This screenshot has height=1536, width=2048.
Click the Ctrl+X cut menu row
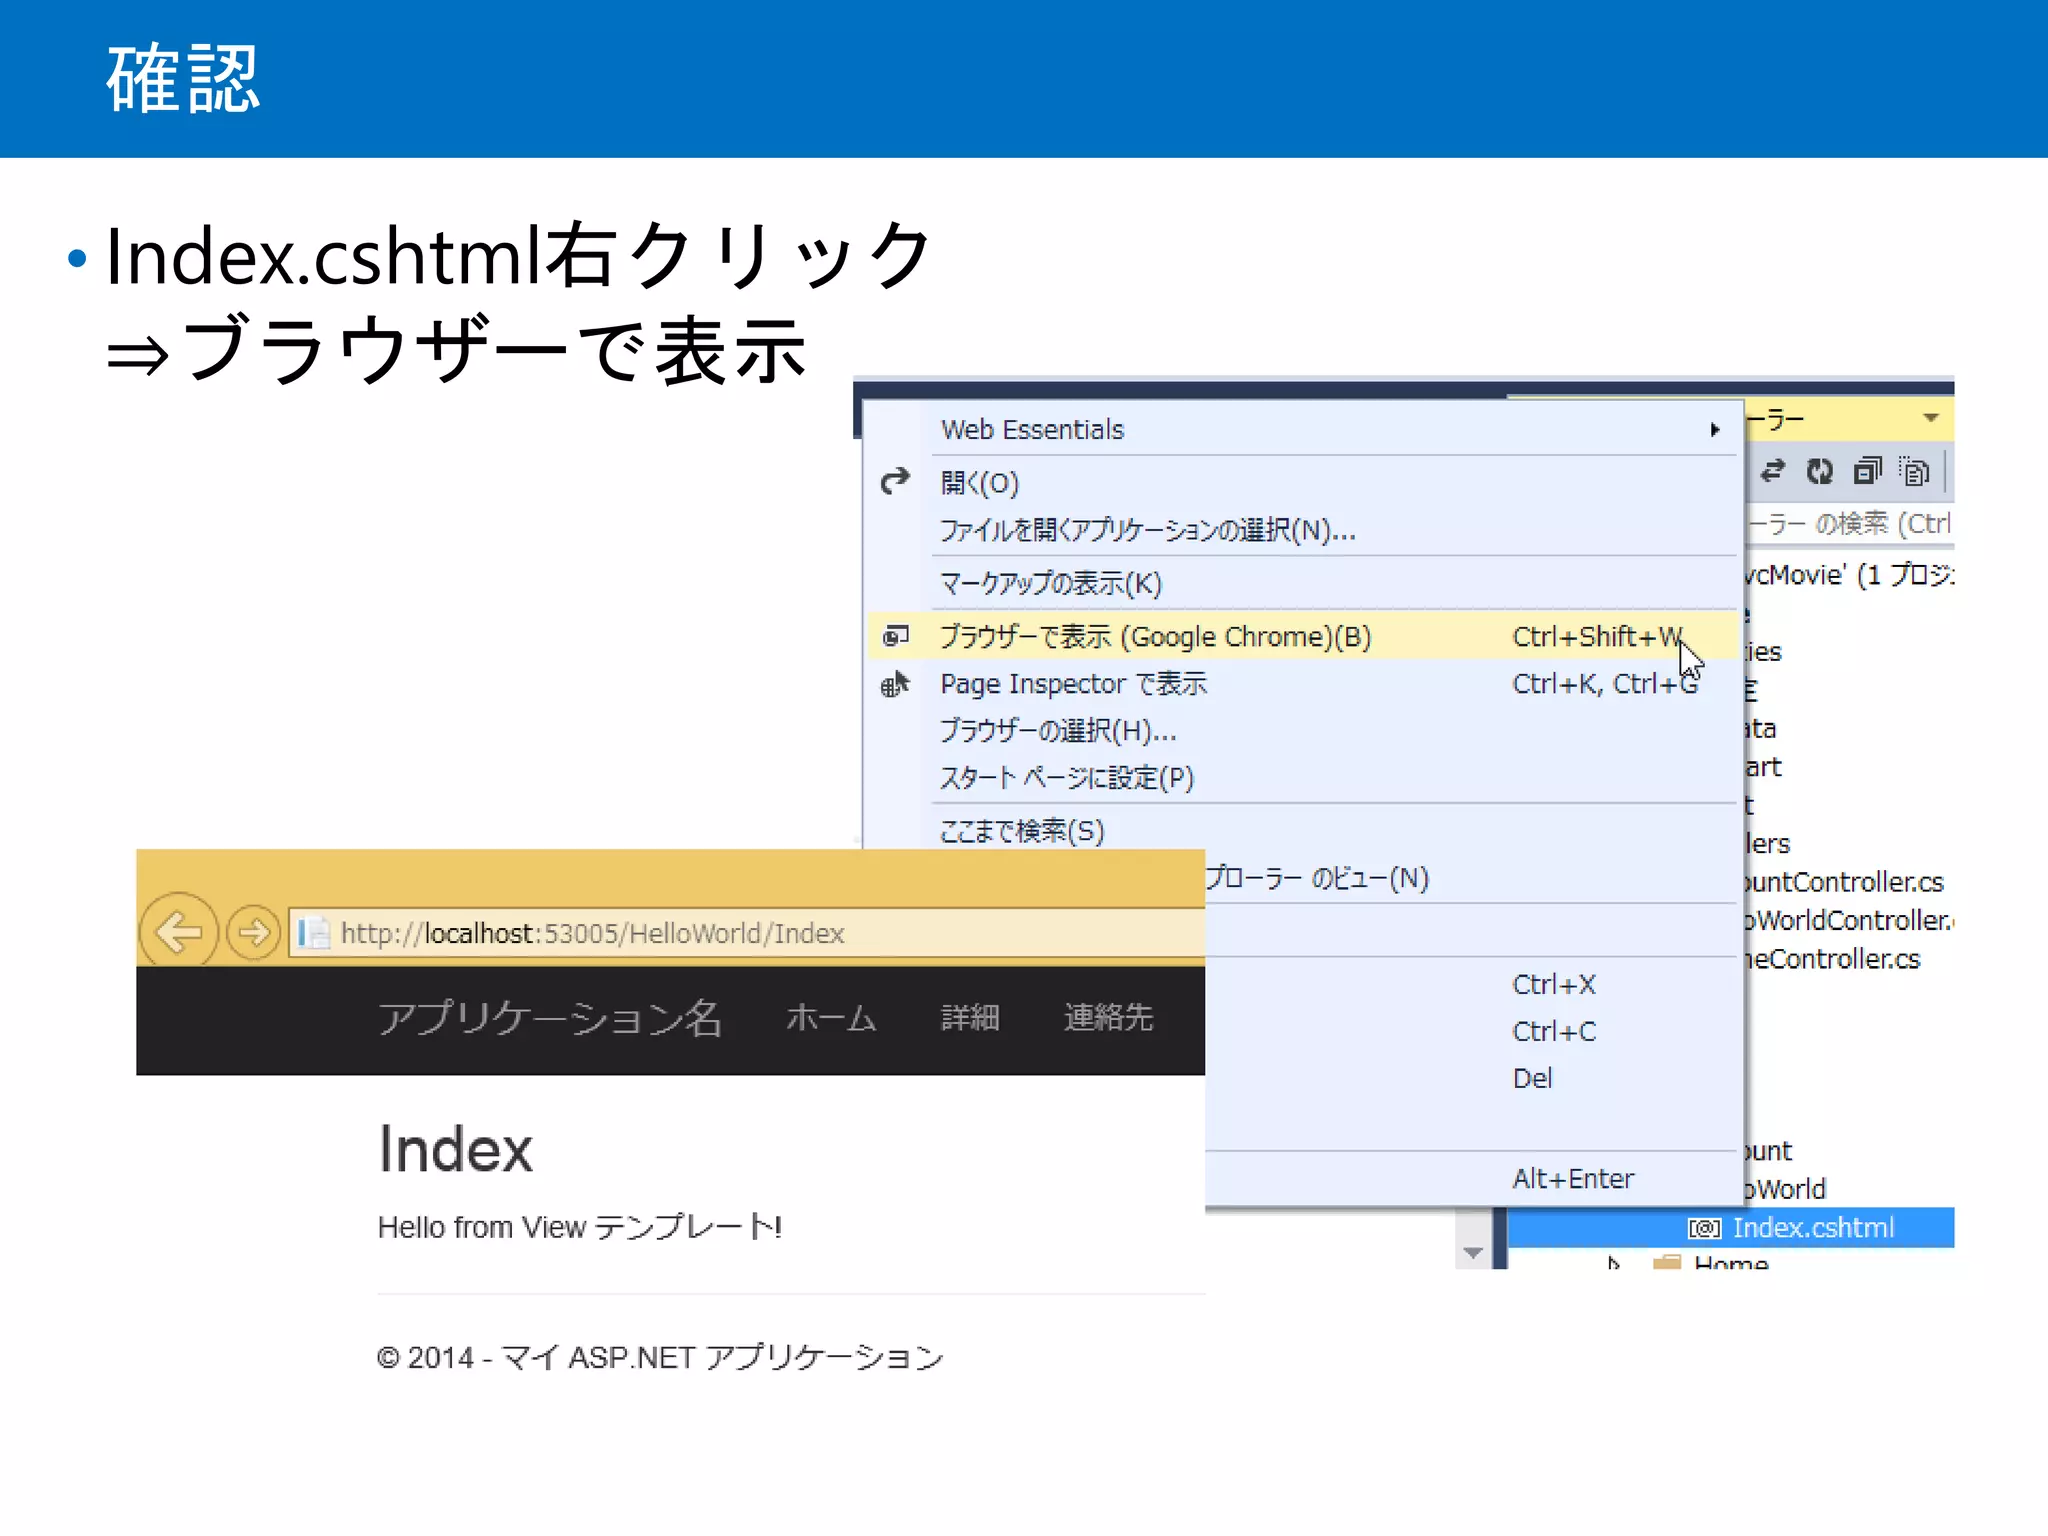click(x=1472, y=985)
